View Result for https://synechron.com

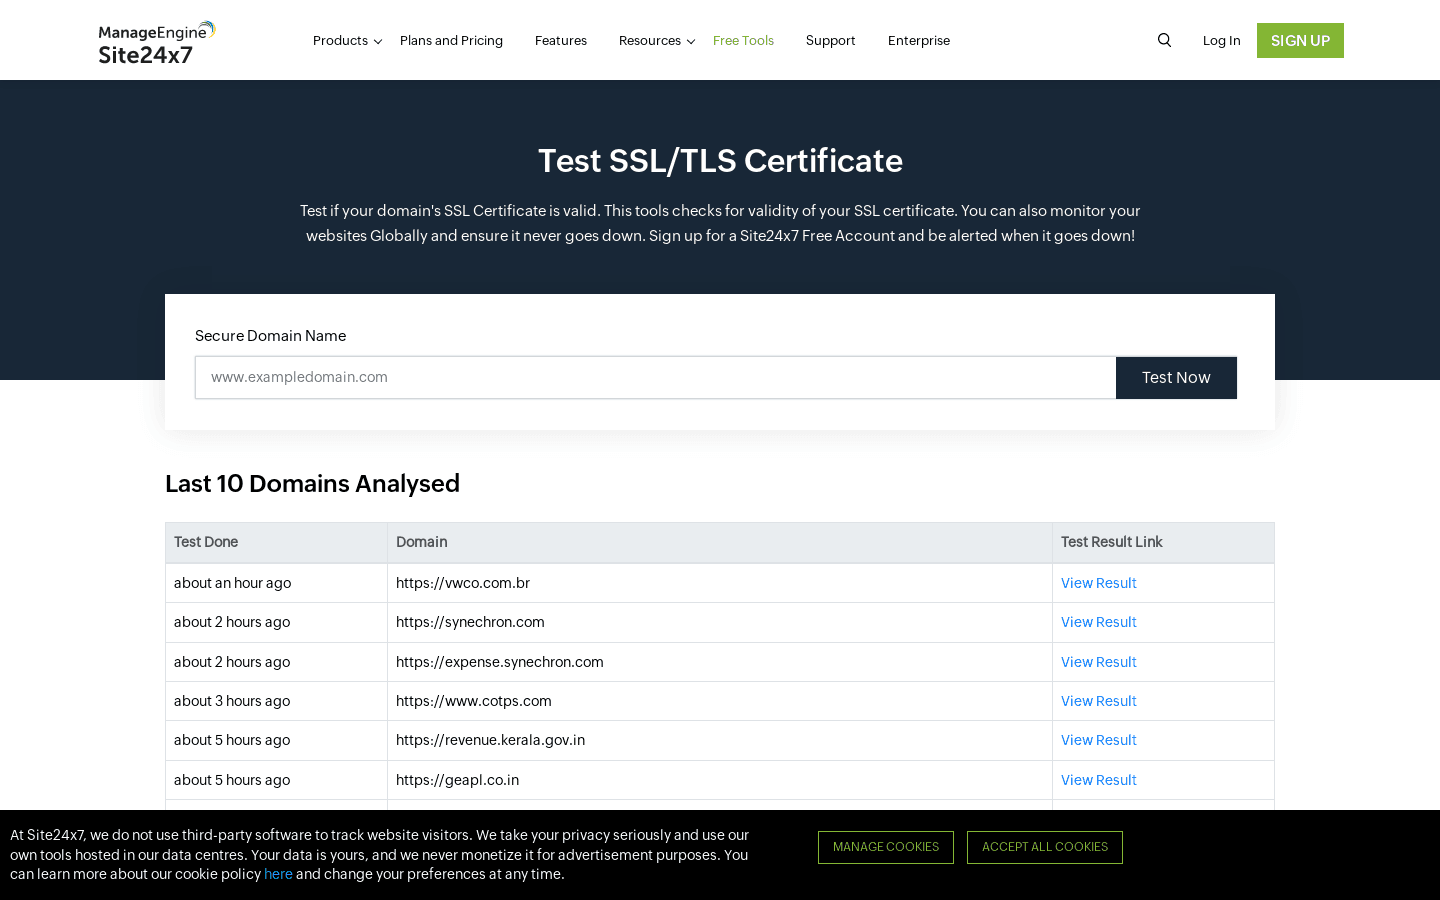(1098, 622)
